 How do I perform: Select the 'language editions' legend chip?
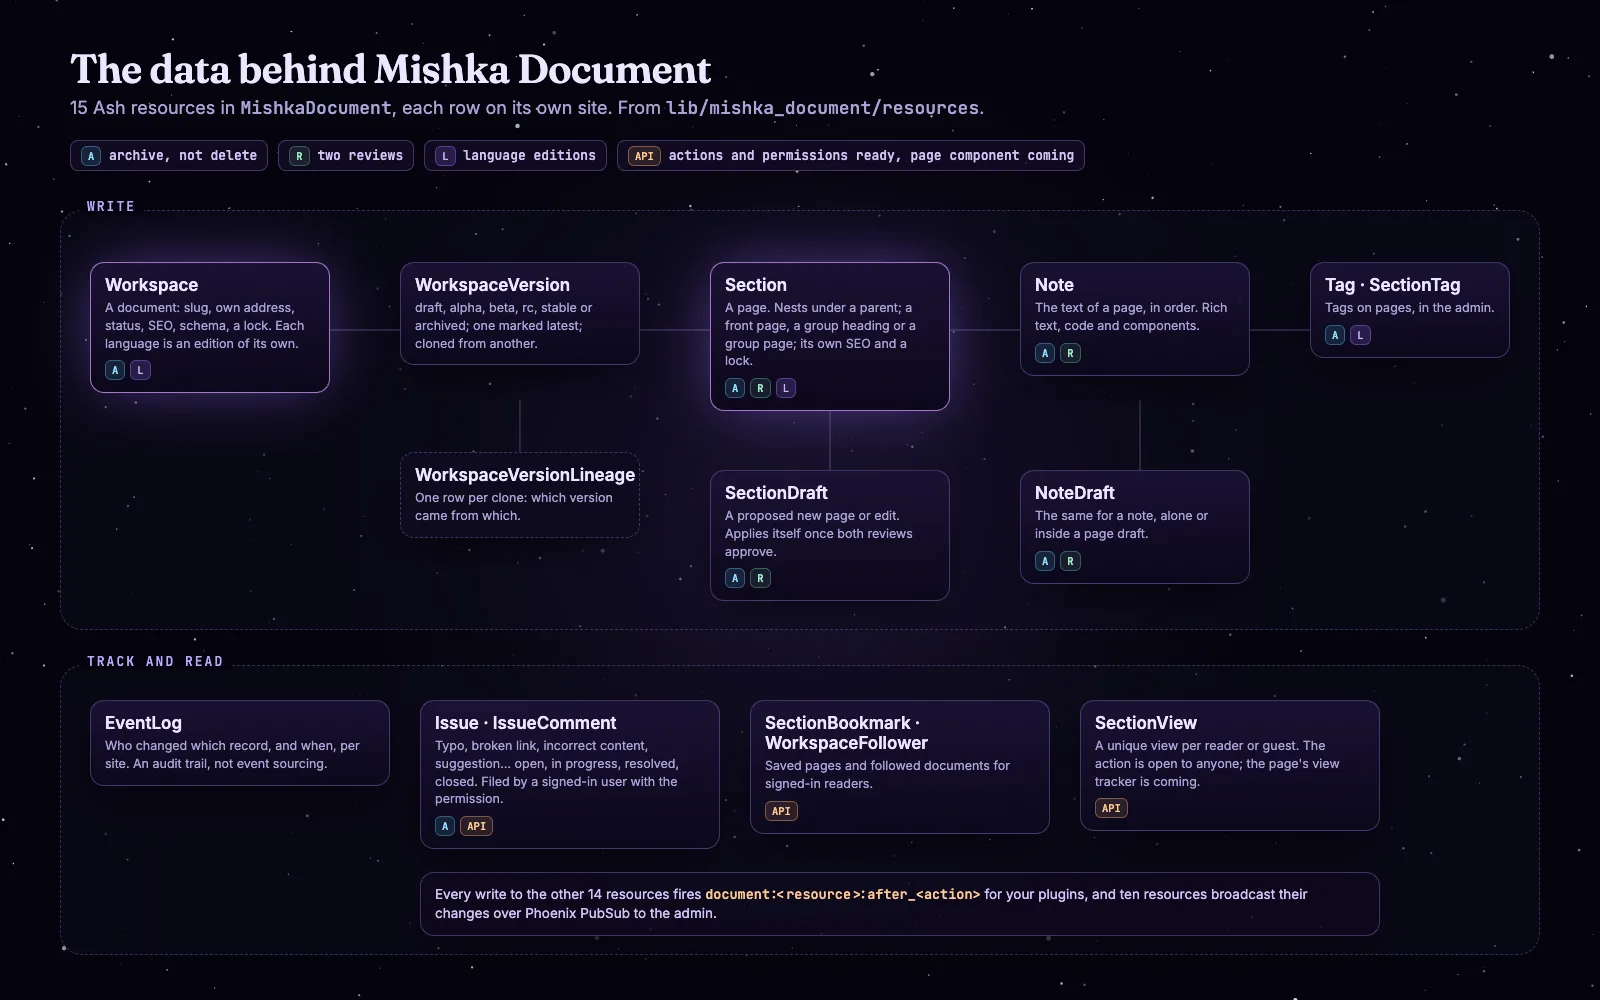(x=515, y=155)
